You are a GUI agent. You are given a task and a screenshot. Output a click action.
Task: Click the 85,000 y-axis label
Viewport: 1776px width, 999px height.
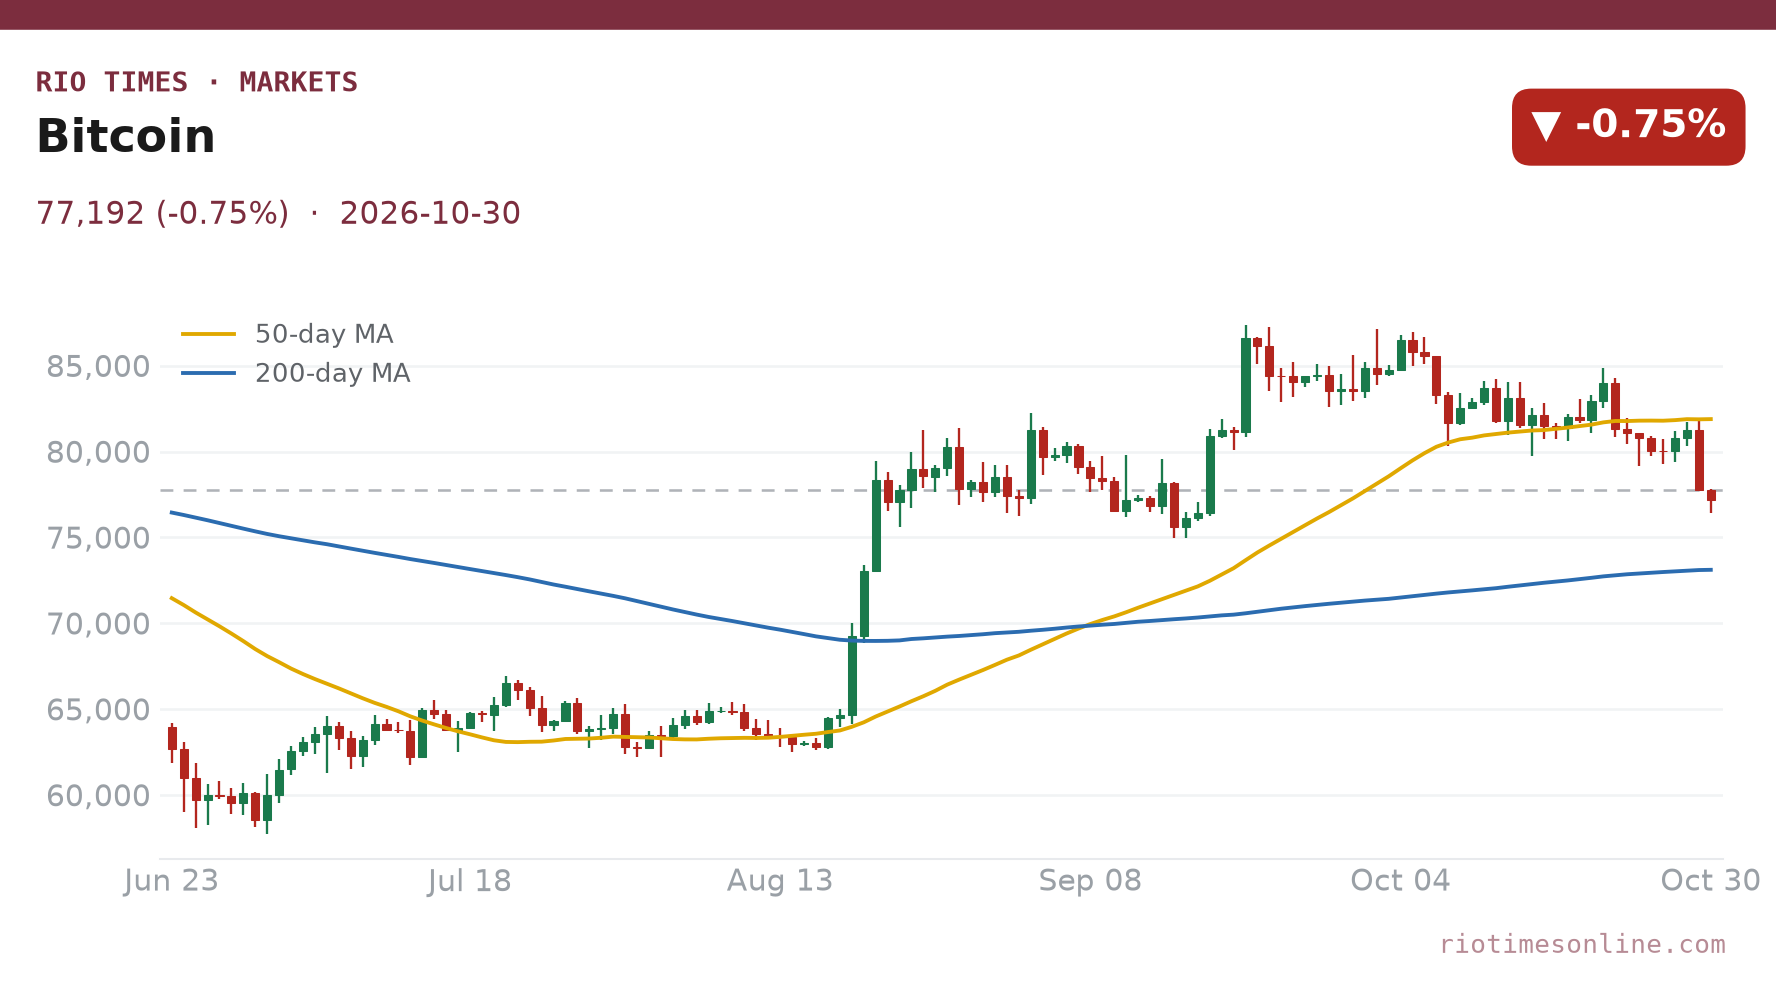[98, 367]
